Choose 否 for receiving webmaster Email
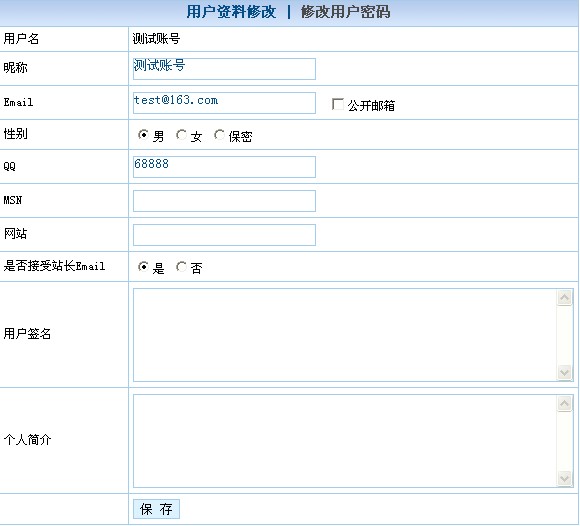This screenshot has width=580, height=526. click(x=181, y=266)
